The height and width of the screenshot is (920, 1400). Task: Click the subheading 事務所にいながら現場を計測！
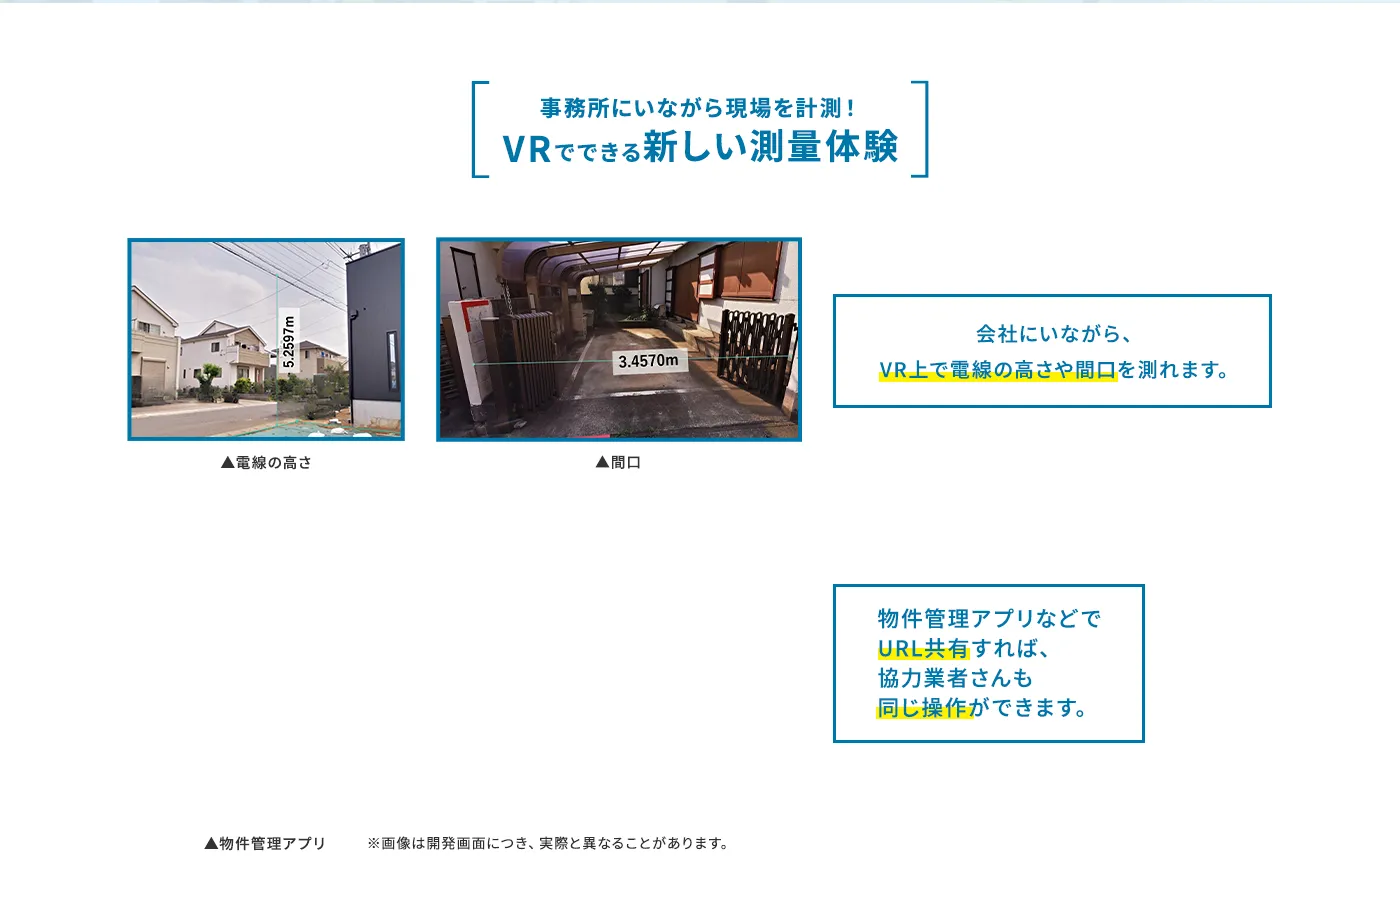click(698, 108)
